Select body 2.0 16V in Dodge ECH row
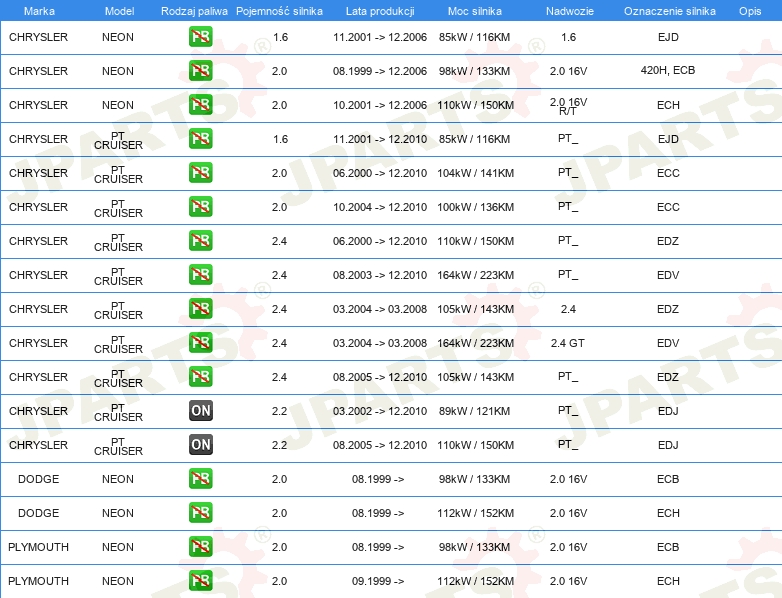The image size is (782, 598). tap(568, 513)
